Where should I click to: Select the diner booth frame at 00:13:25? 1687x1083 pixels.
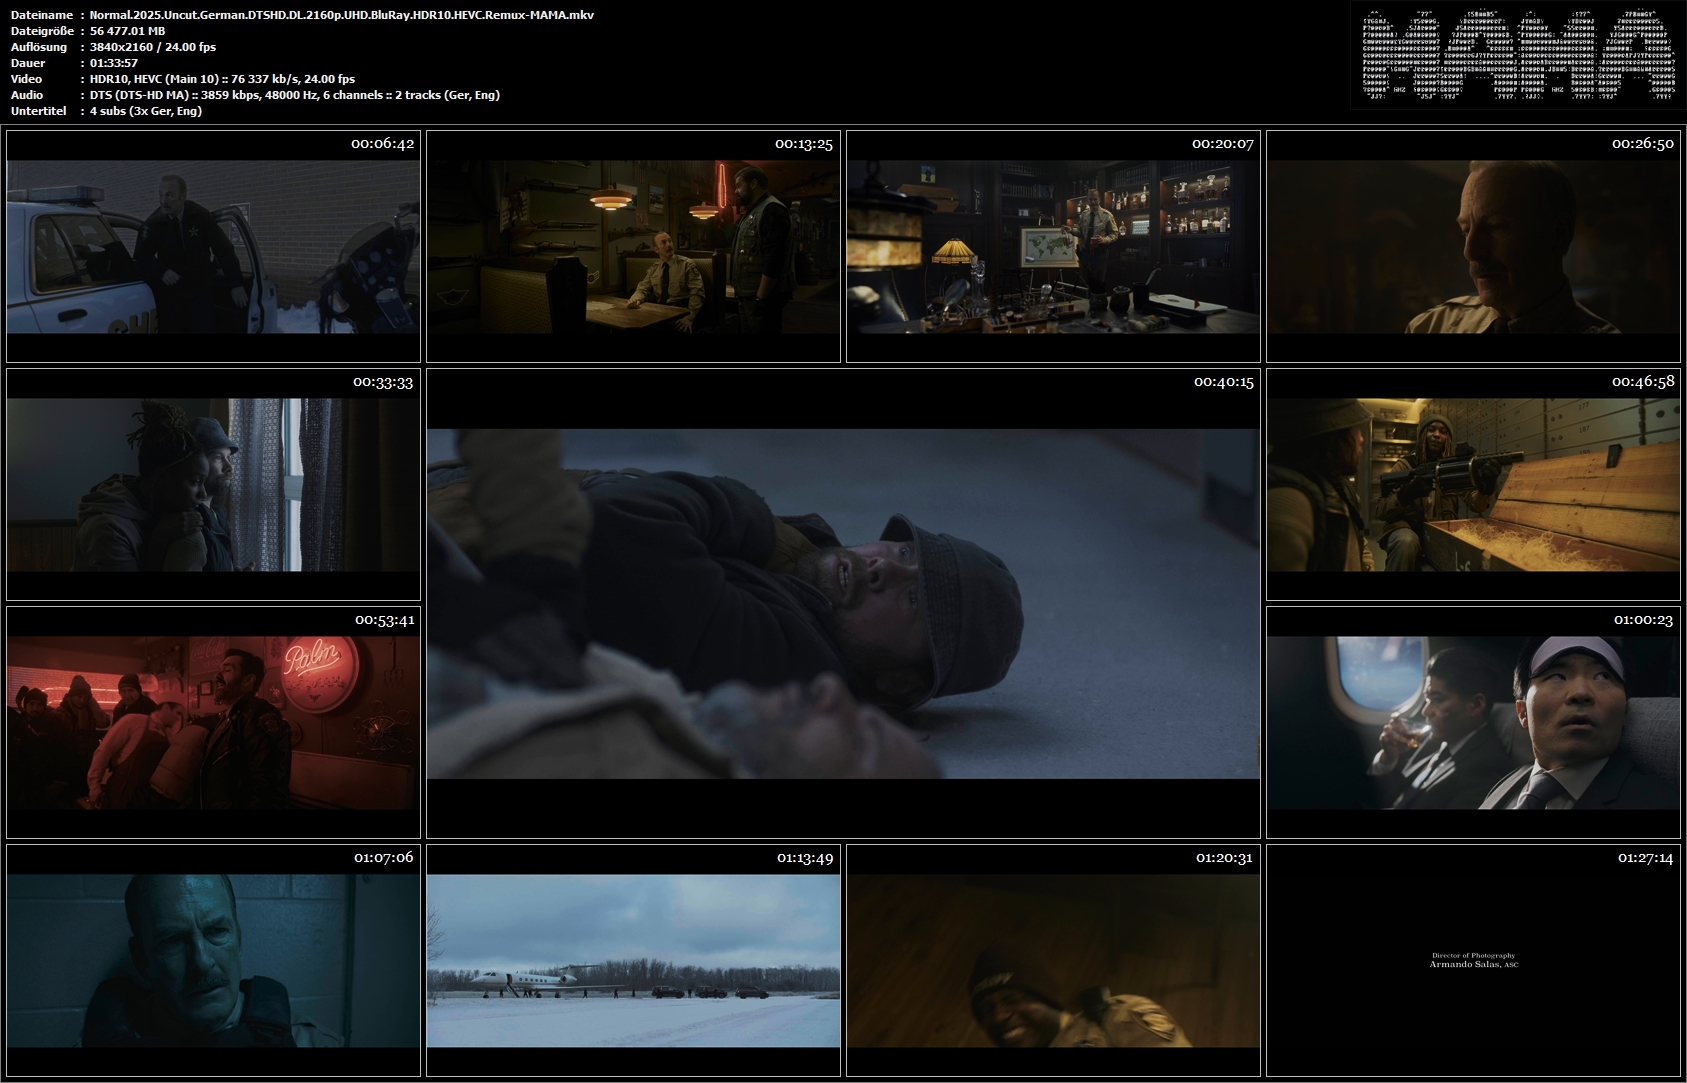click(x=633, y=246)
